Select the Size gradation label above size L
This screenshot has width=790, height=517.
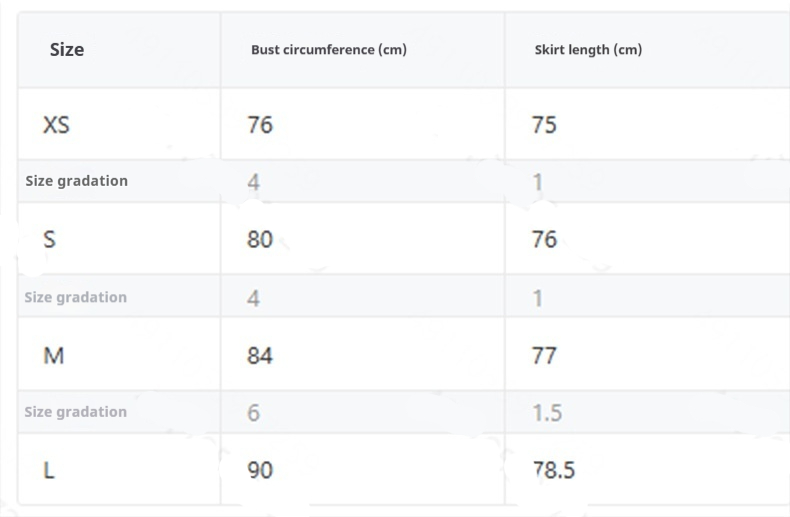pyautogui.click(x=76, y=412)
